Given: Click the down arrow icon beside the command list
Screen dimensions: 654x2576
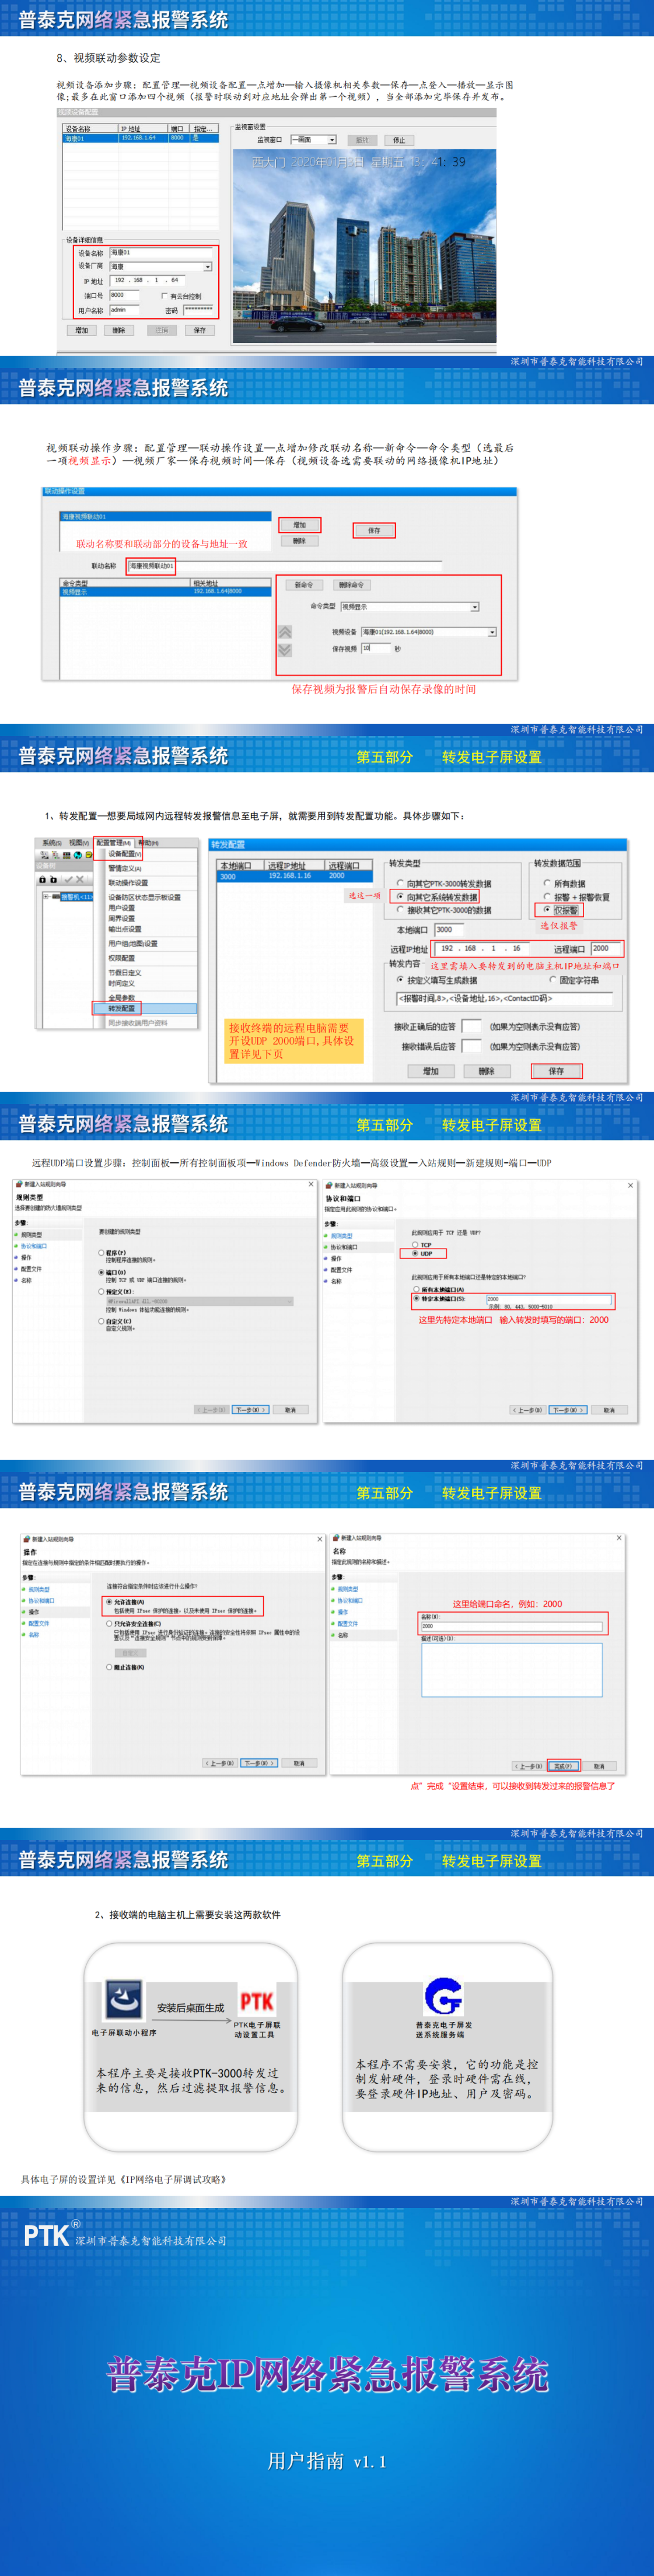Looking at the screenshot, I should (x=285, y=650).
